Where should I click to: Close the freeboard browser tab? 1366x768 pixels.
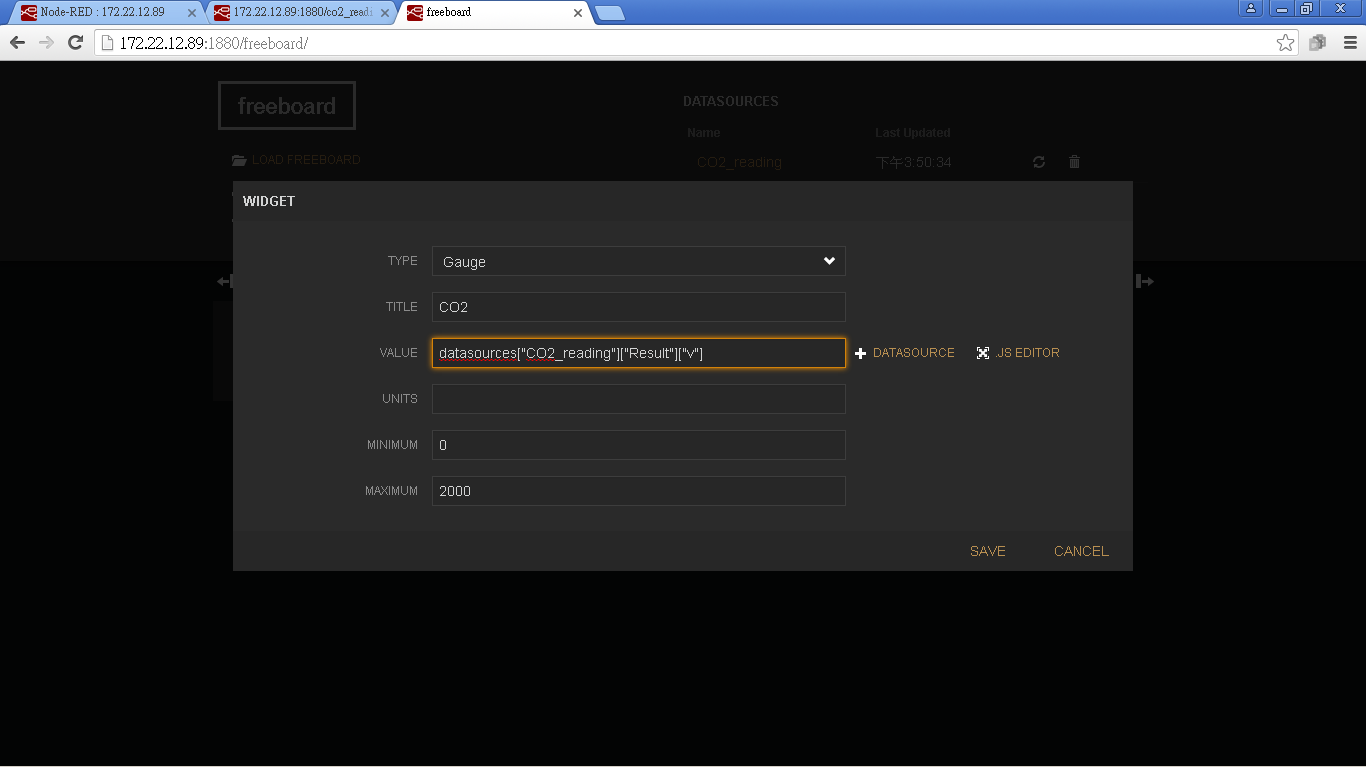tap(577, 13)
